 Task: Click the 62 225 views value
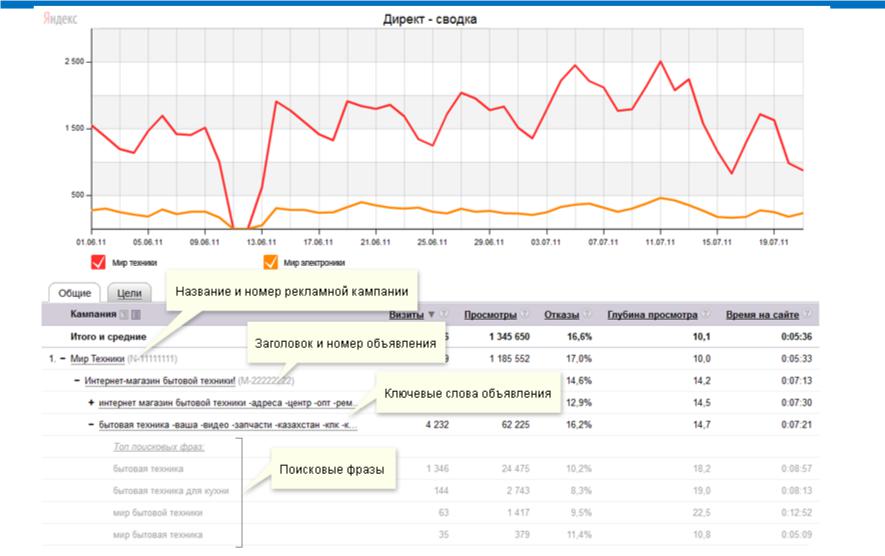[x=515, y=424]
